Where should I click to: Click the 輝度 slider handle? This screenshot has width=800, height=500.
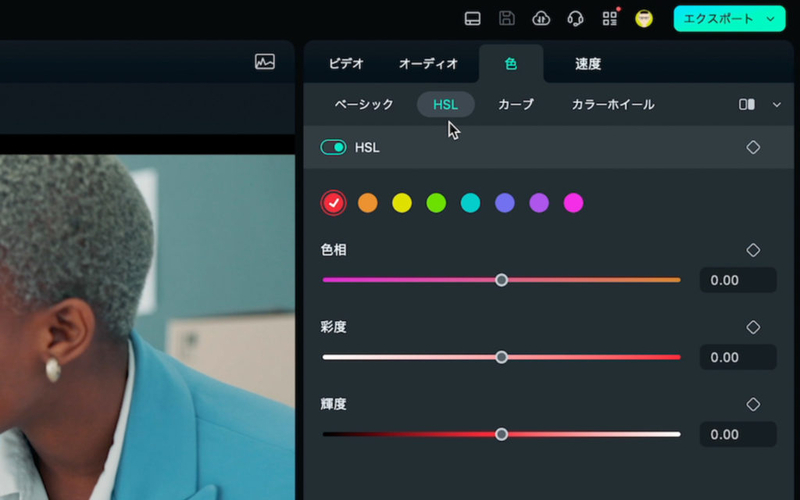point(502,434)
